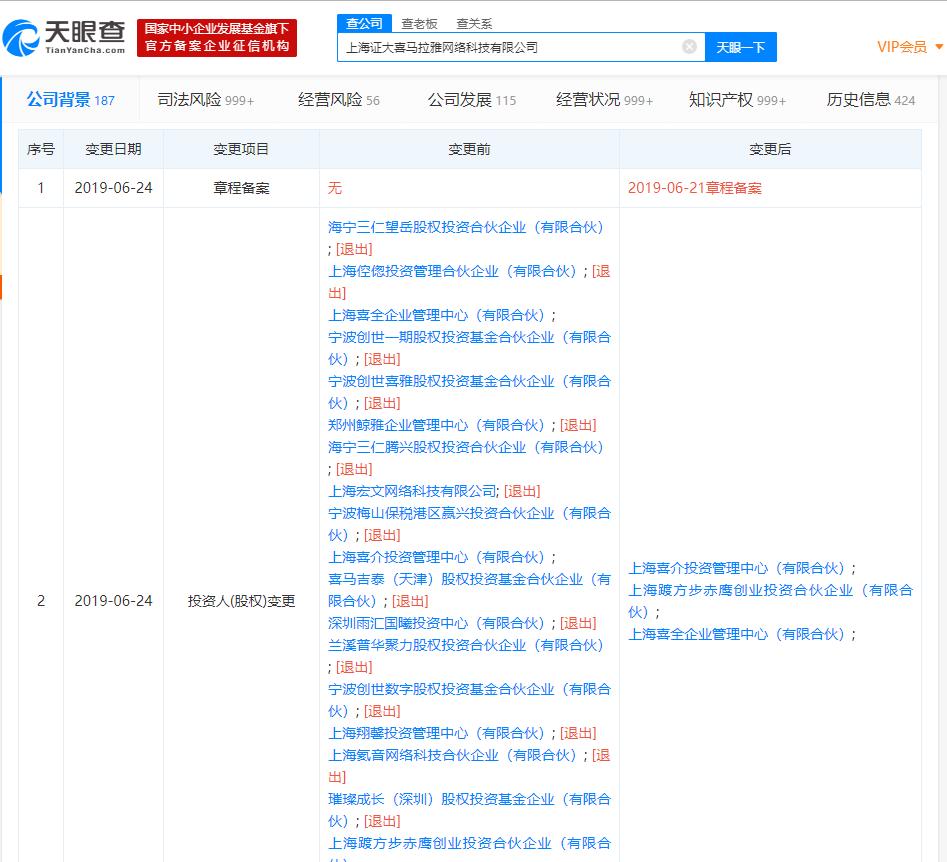Image resolution: width=947 pixels, height=862 pixels.
Task: Open 上海宏文网络科技有限公司 company link
Action: 412,491
